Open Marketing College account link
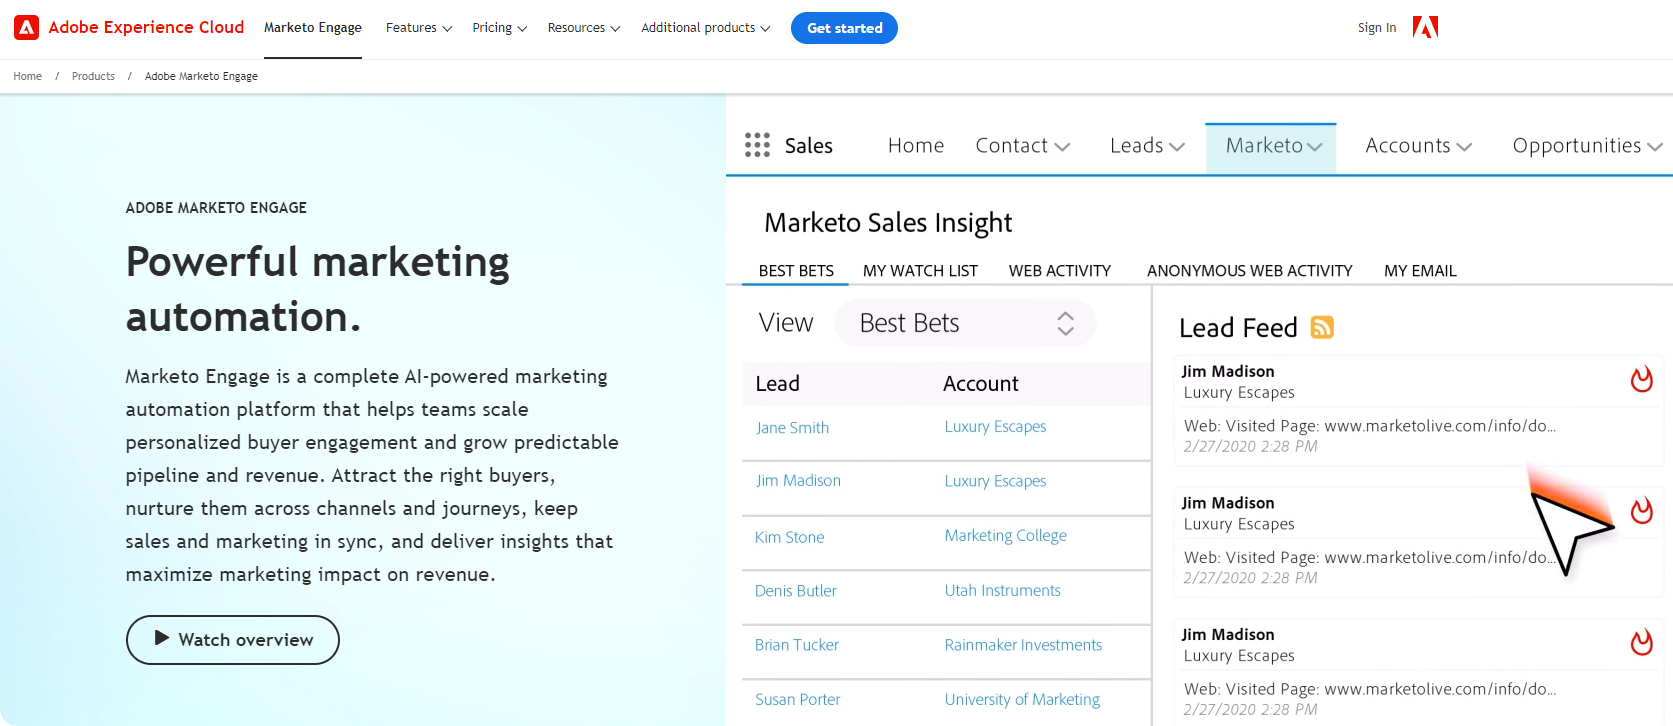The image size is (1673, 726). 1005,536
